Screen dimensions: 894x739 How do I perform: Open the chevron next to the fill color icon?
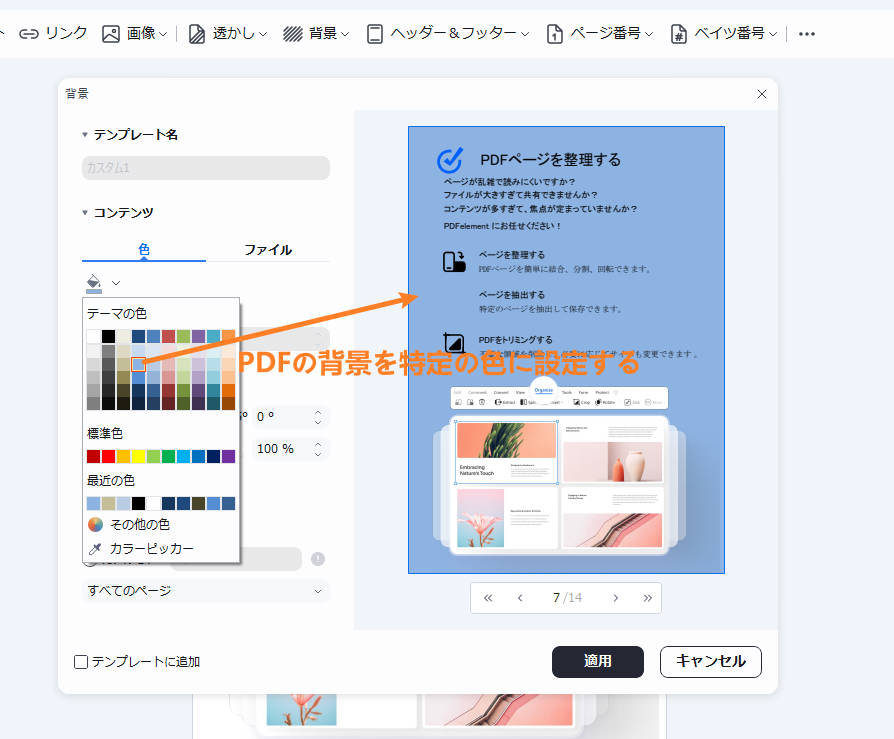coord(115,283)
